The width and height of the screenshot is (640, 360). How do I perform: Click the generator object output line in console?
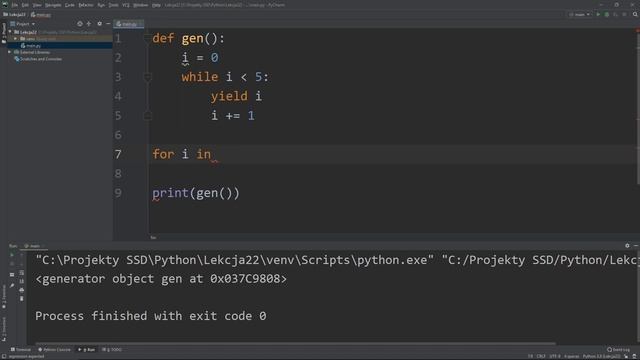(x=161, y=279)
